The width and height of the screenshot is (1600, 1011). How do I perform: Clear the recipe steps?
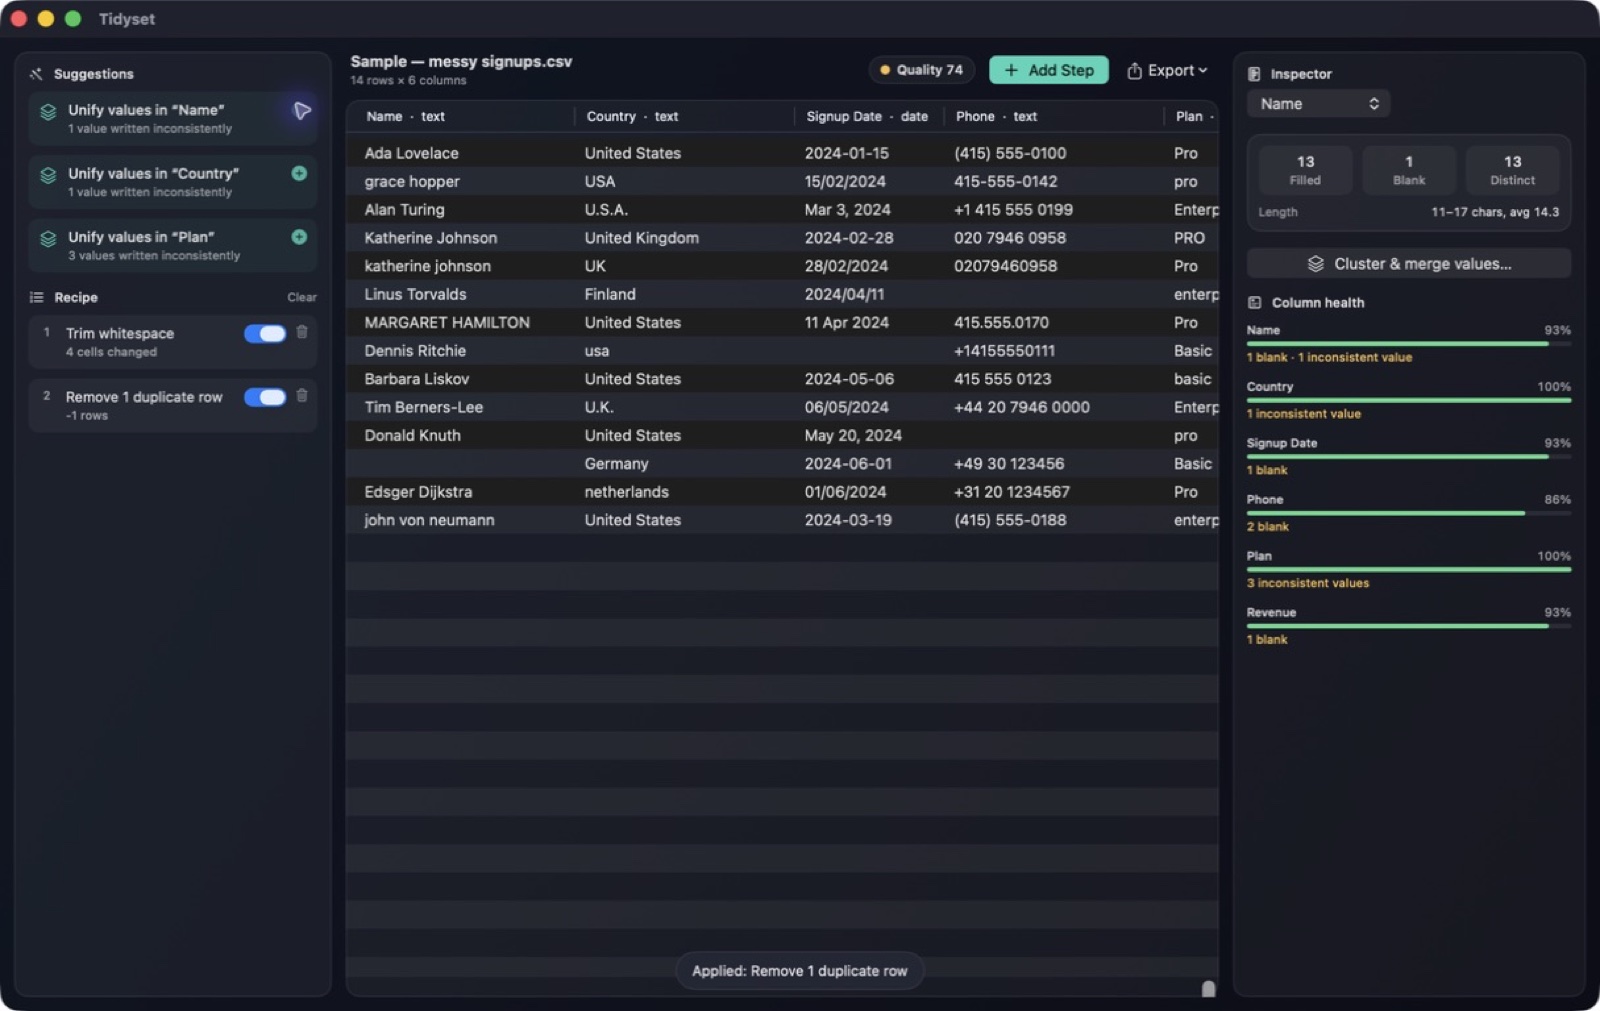click(302, 297)
